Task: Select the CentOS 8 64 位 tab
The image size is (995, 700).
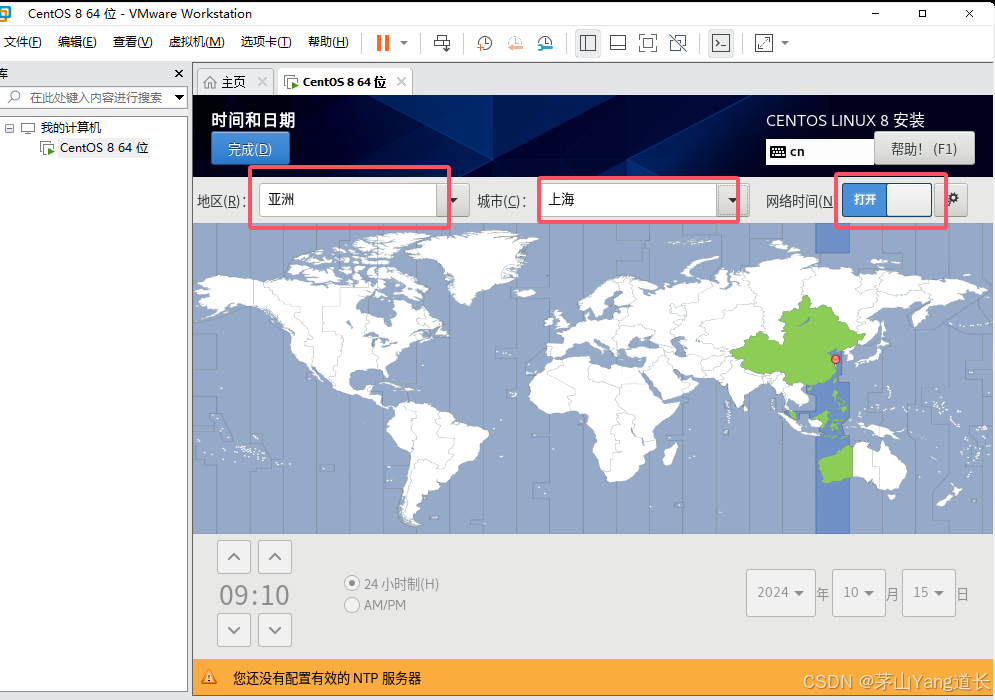Action: (x=344, y=82)
